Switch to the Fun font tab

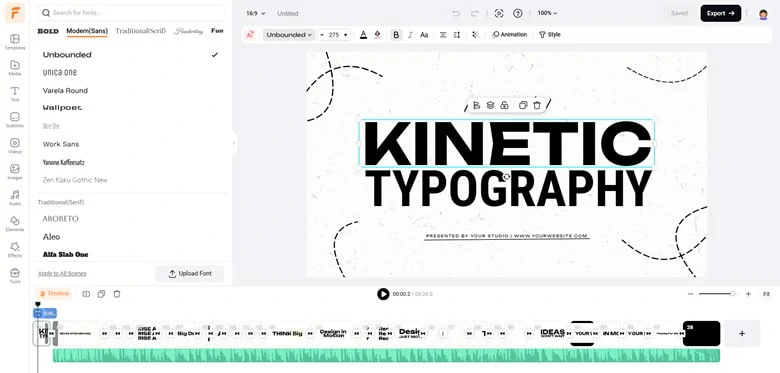click(x=217, y=31)
